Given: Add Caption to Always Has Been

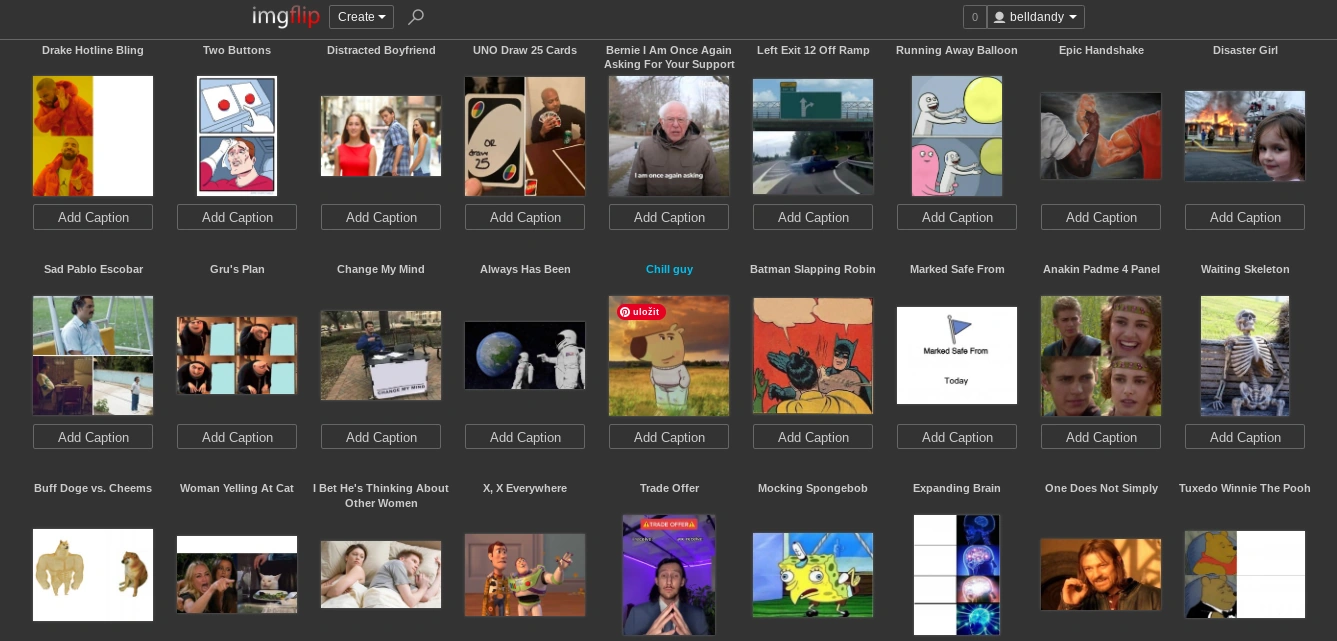Looking at the screenshot, I should [525, 437].
